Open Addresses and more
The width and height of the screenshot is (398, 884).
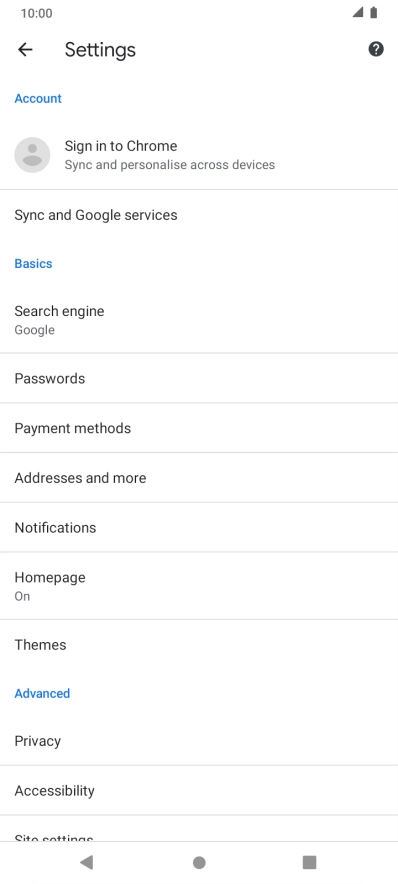tap(199, 478)
